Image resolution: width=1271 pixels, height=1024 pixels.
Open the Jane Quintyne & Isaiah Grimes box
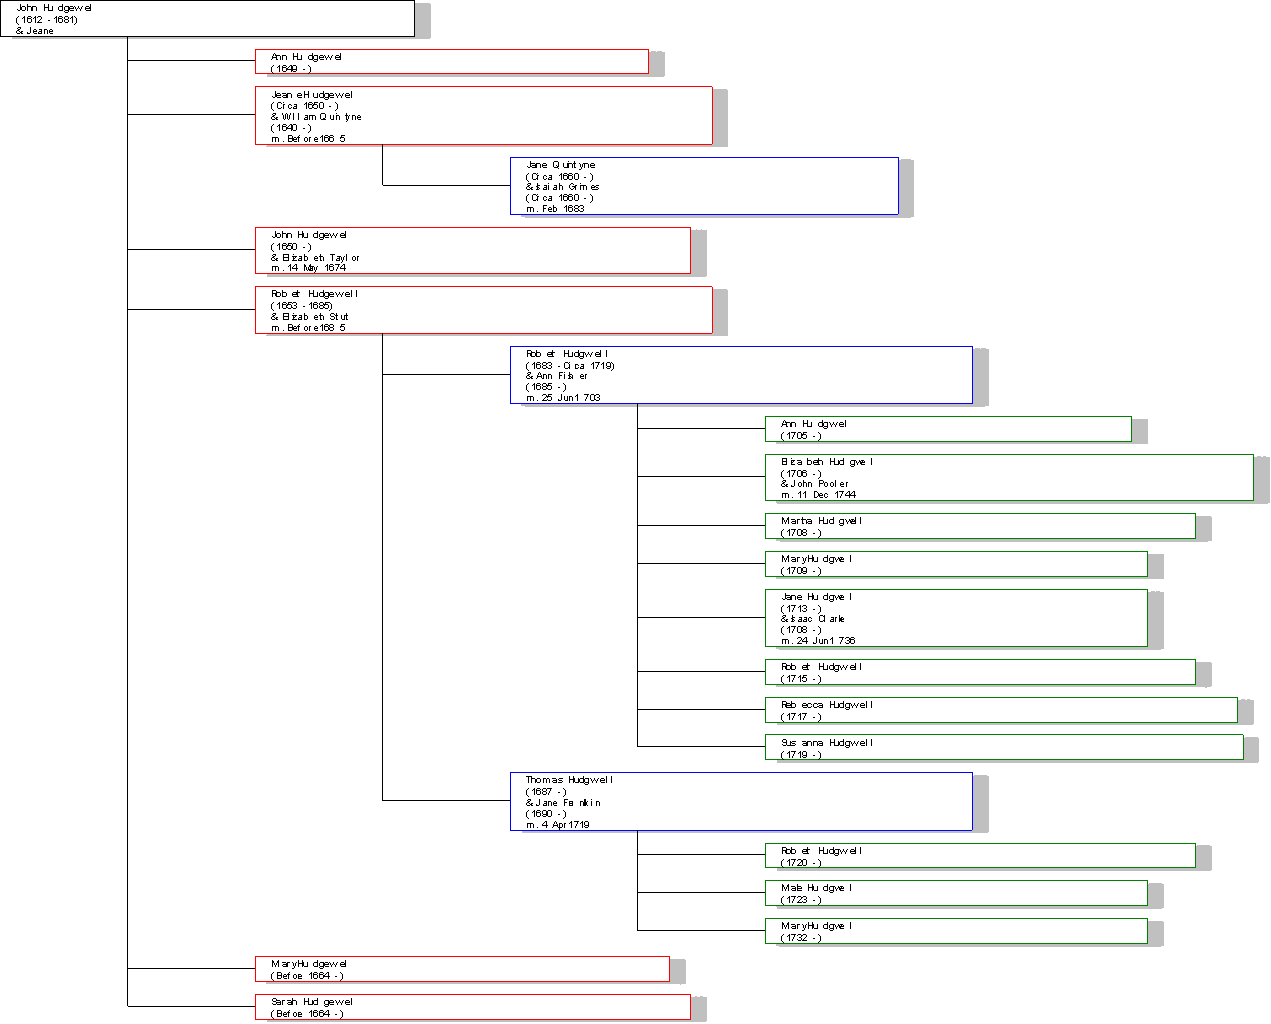tap(704, 186)
